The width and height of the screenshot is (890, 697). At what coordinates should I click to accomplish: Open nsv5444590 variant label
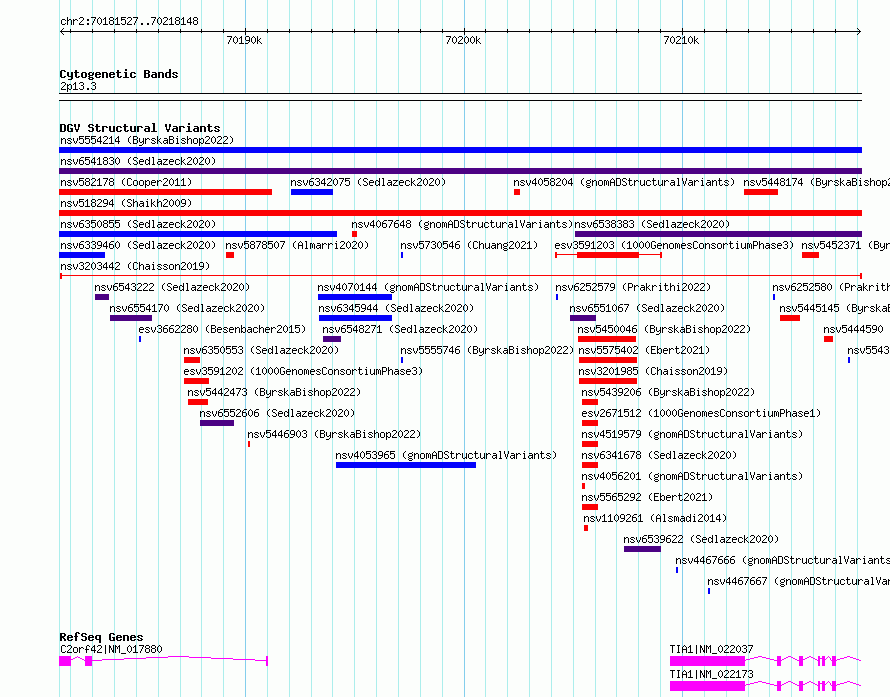tap(854, 329)
